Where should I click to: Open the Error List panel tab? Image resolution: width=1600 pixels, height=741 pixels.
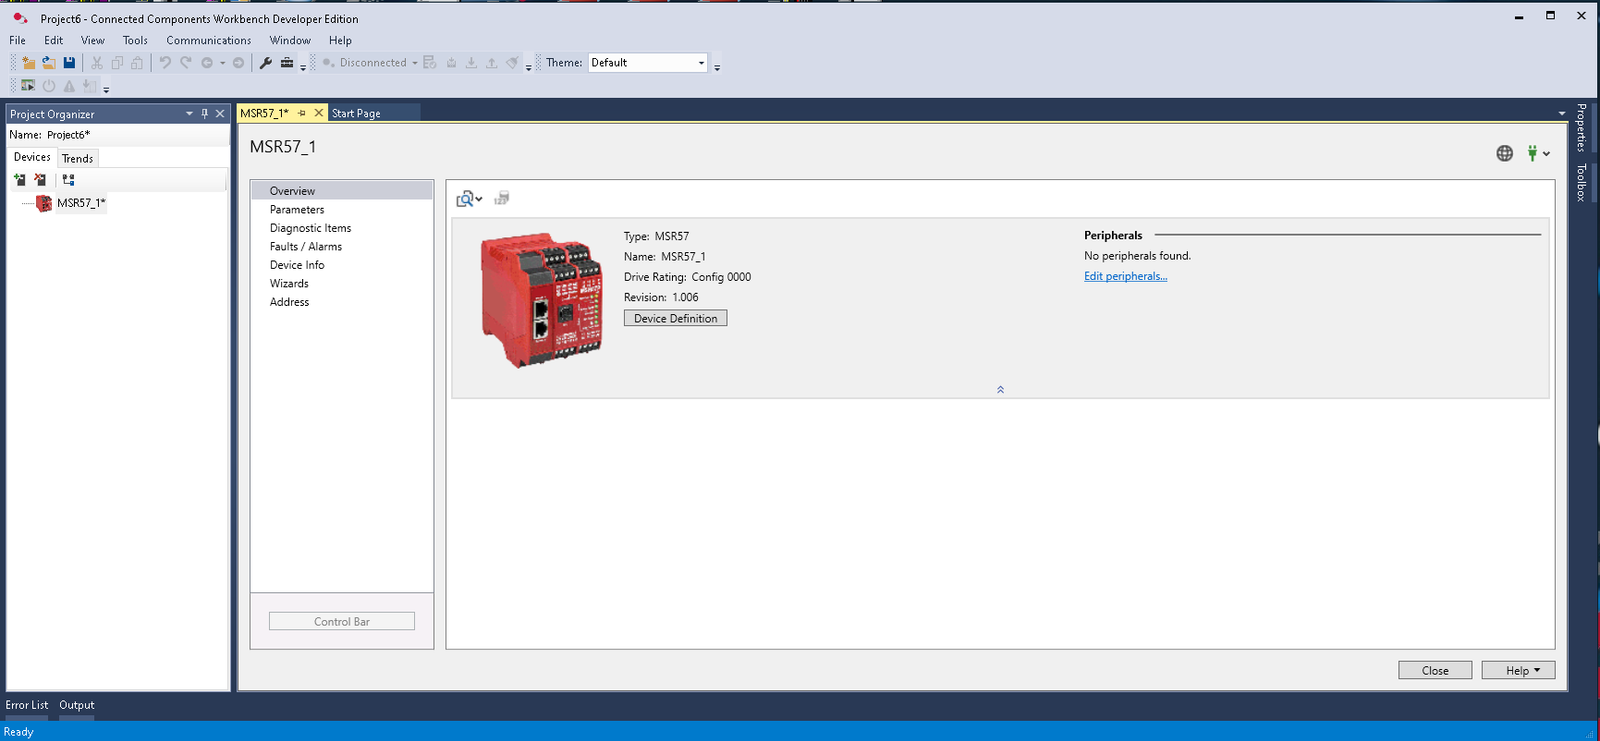tap(27, 705)
